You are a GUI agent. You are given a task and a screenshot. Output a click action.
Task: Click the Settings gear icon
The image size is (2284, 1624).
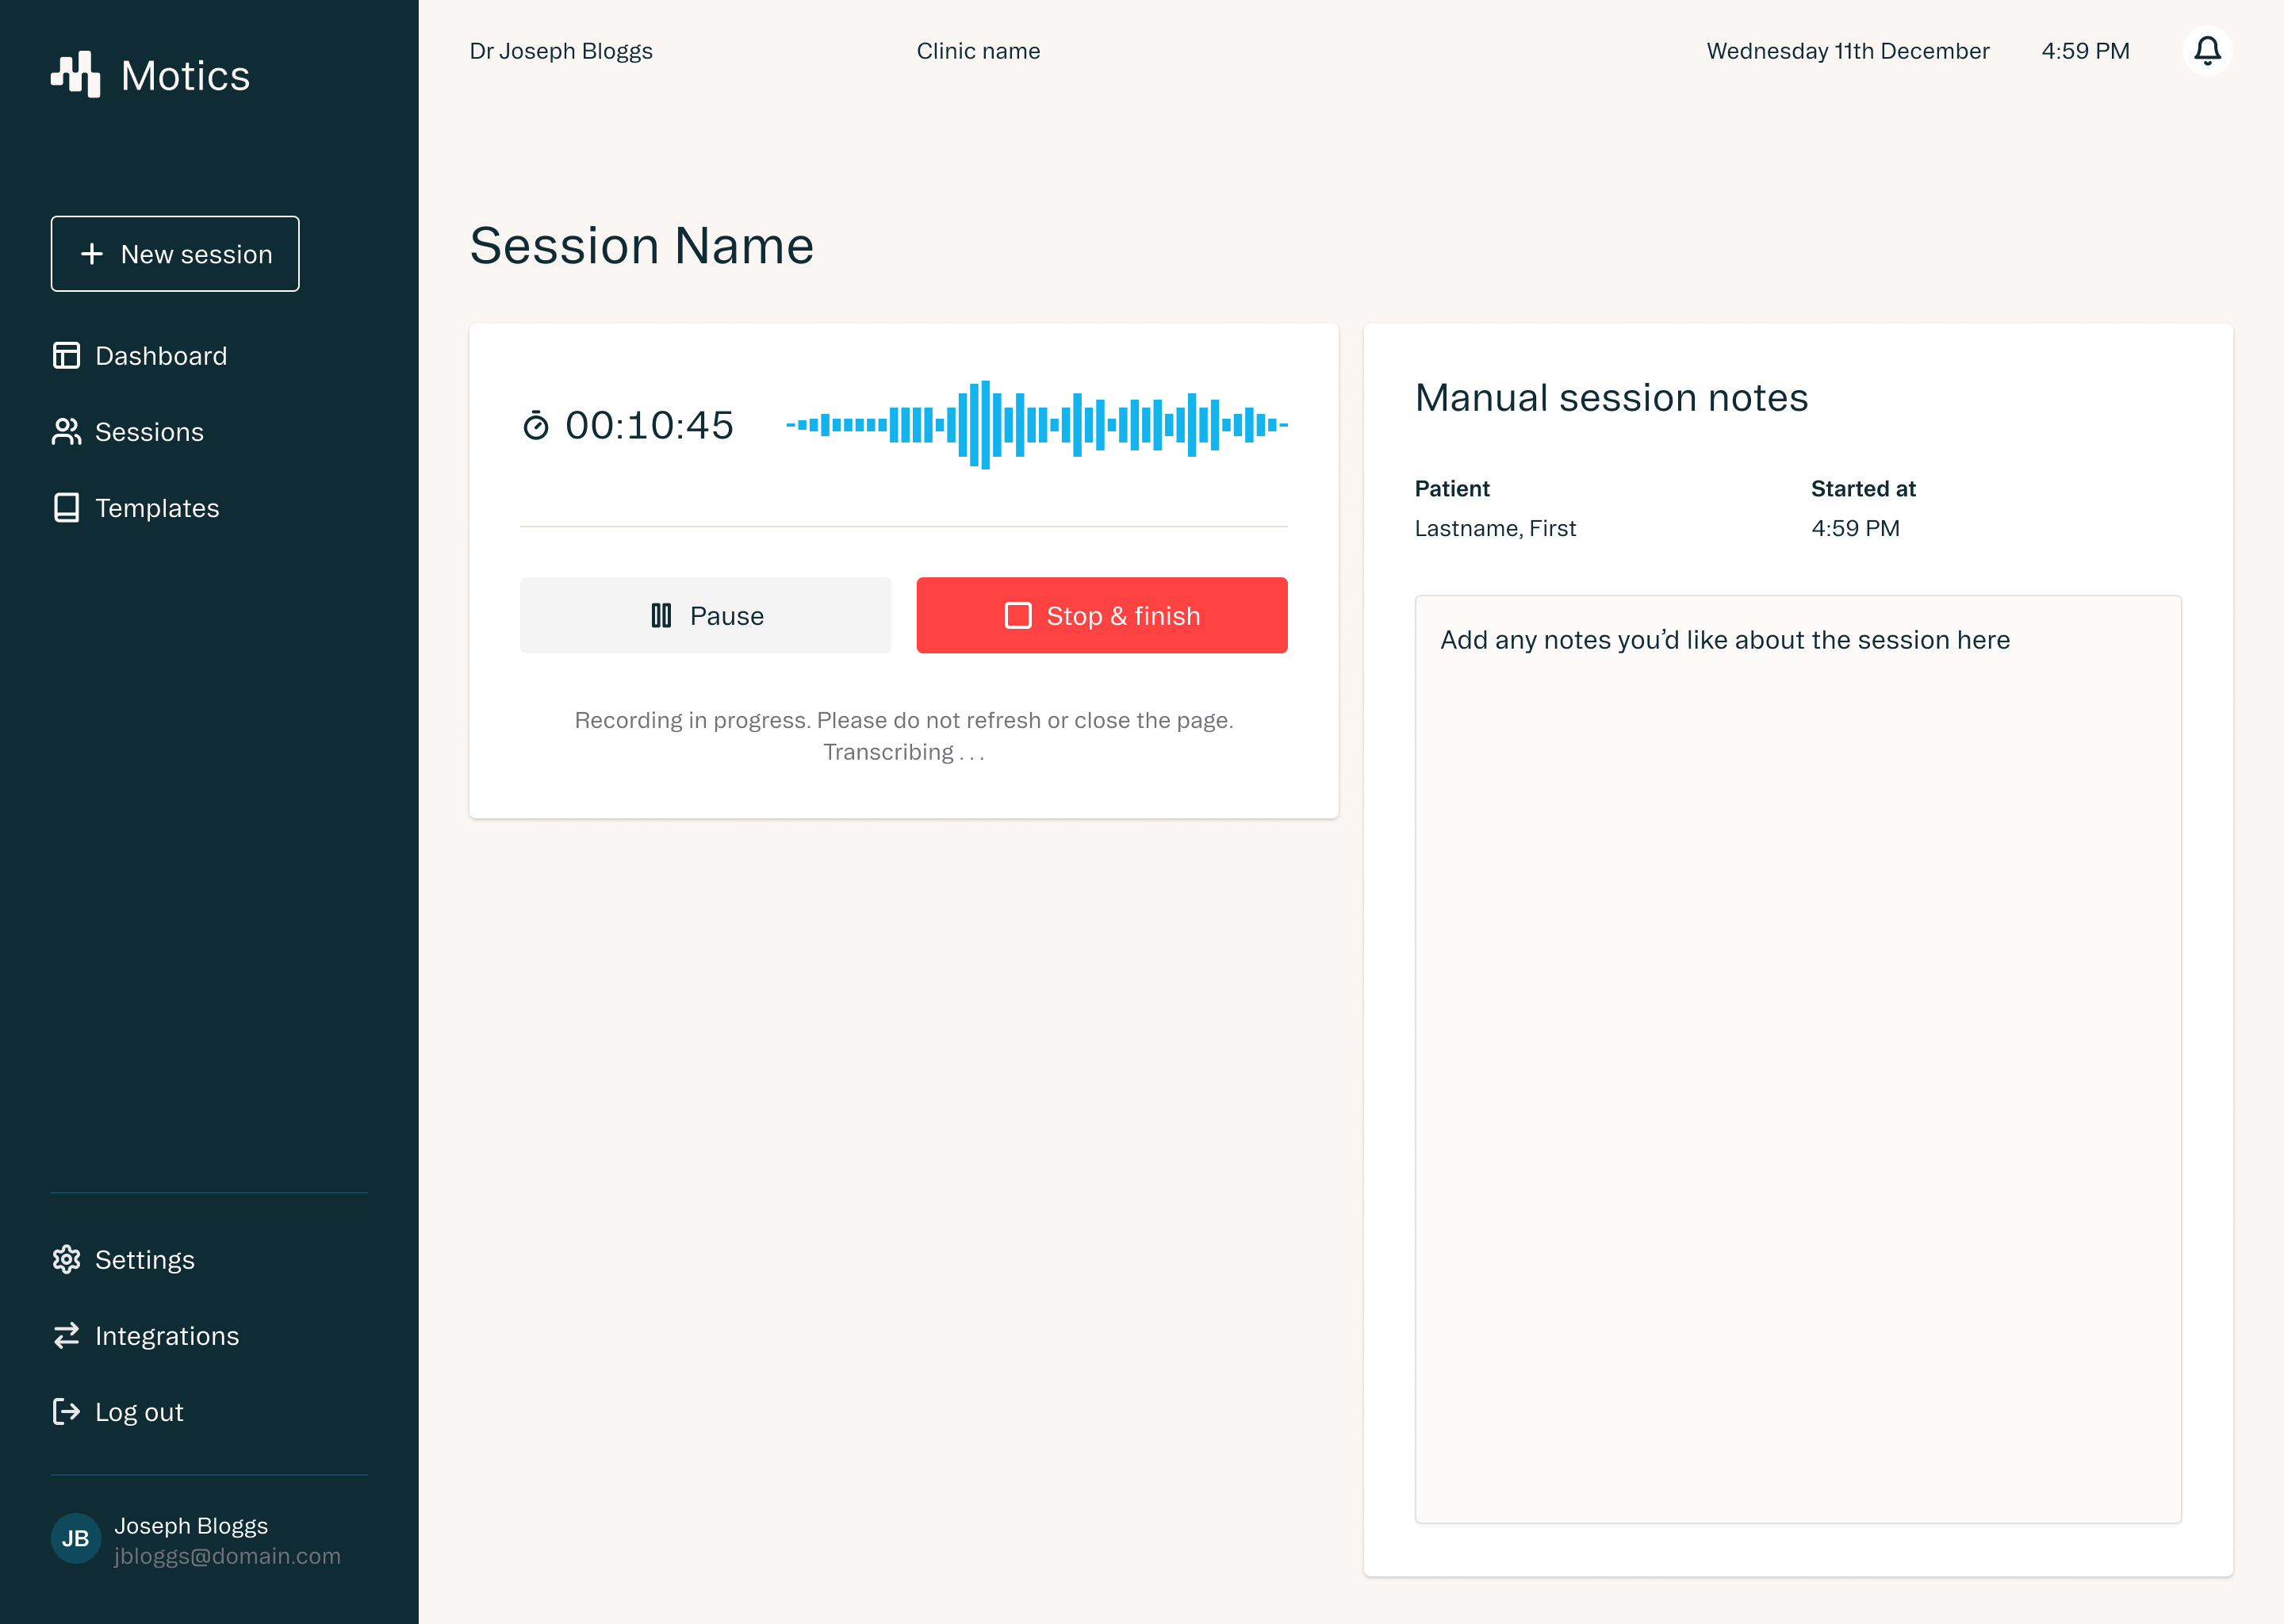tap(66, 1260)
